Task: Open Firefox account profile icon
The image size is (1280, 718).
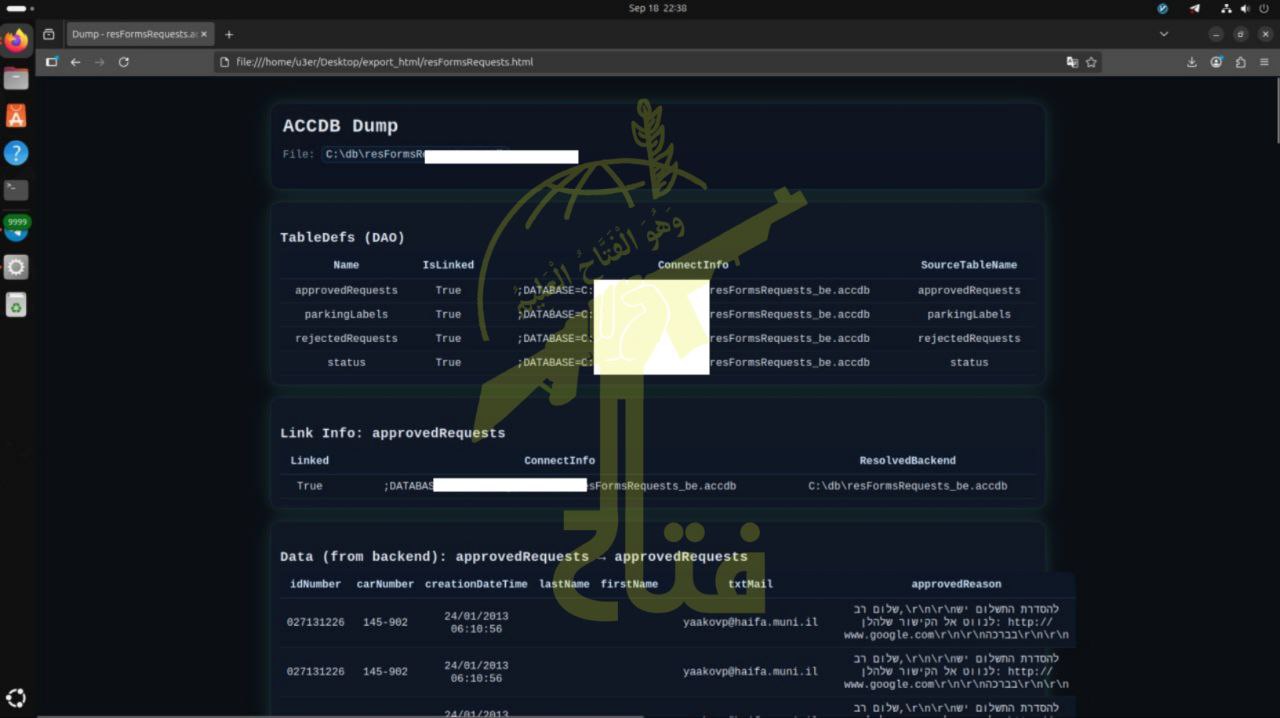Action: click(x=1216, y=62)
